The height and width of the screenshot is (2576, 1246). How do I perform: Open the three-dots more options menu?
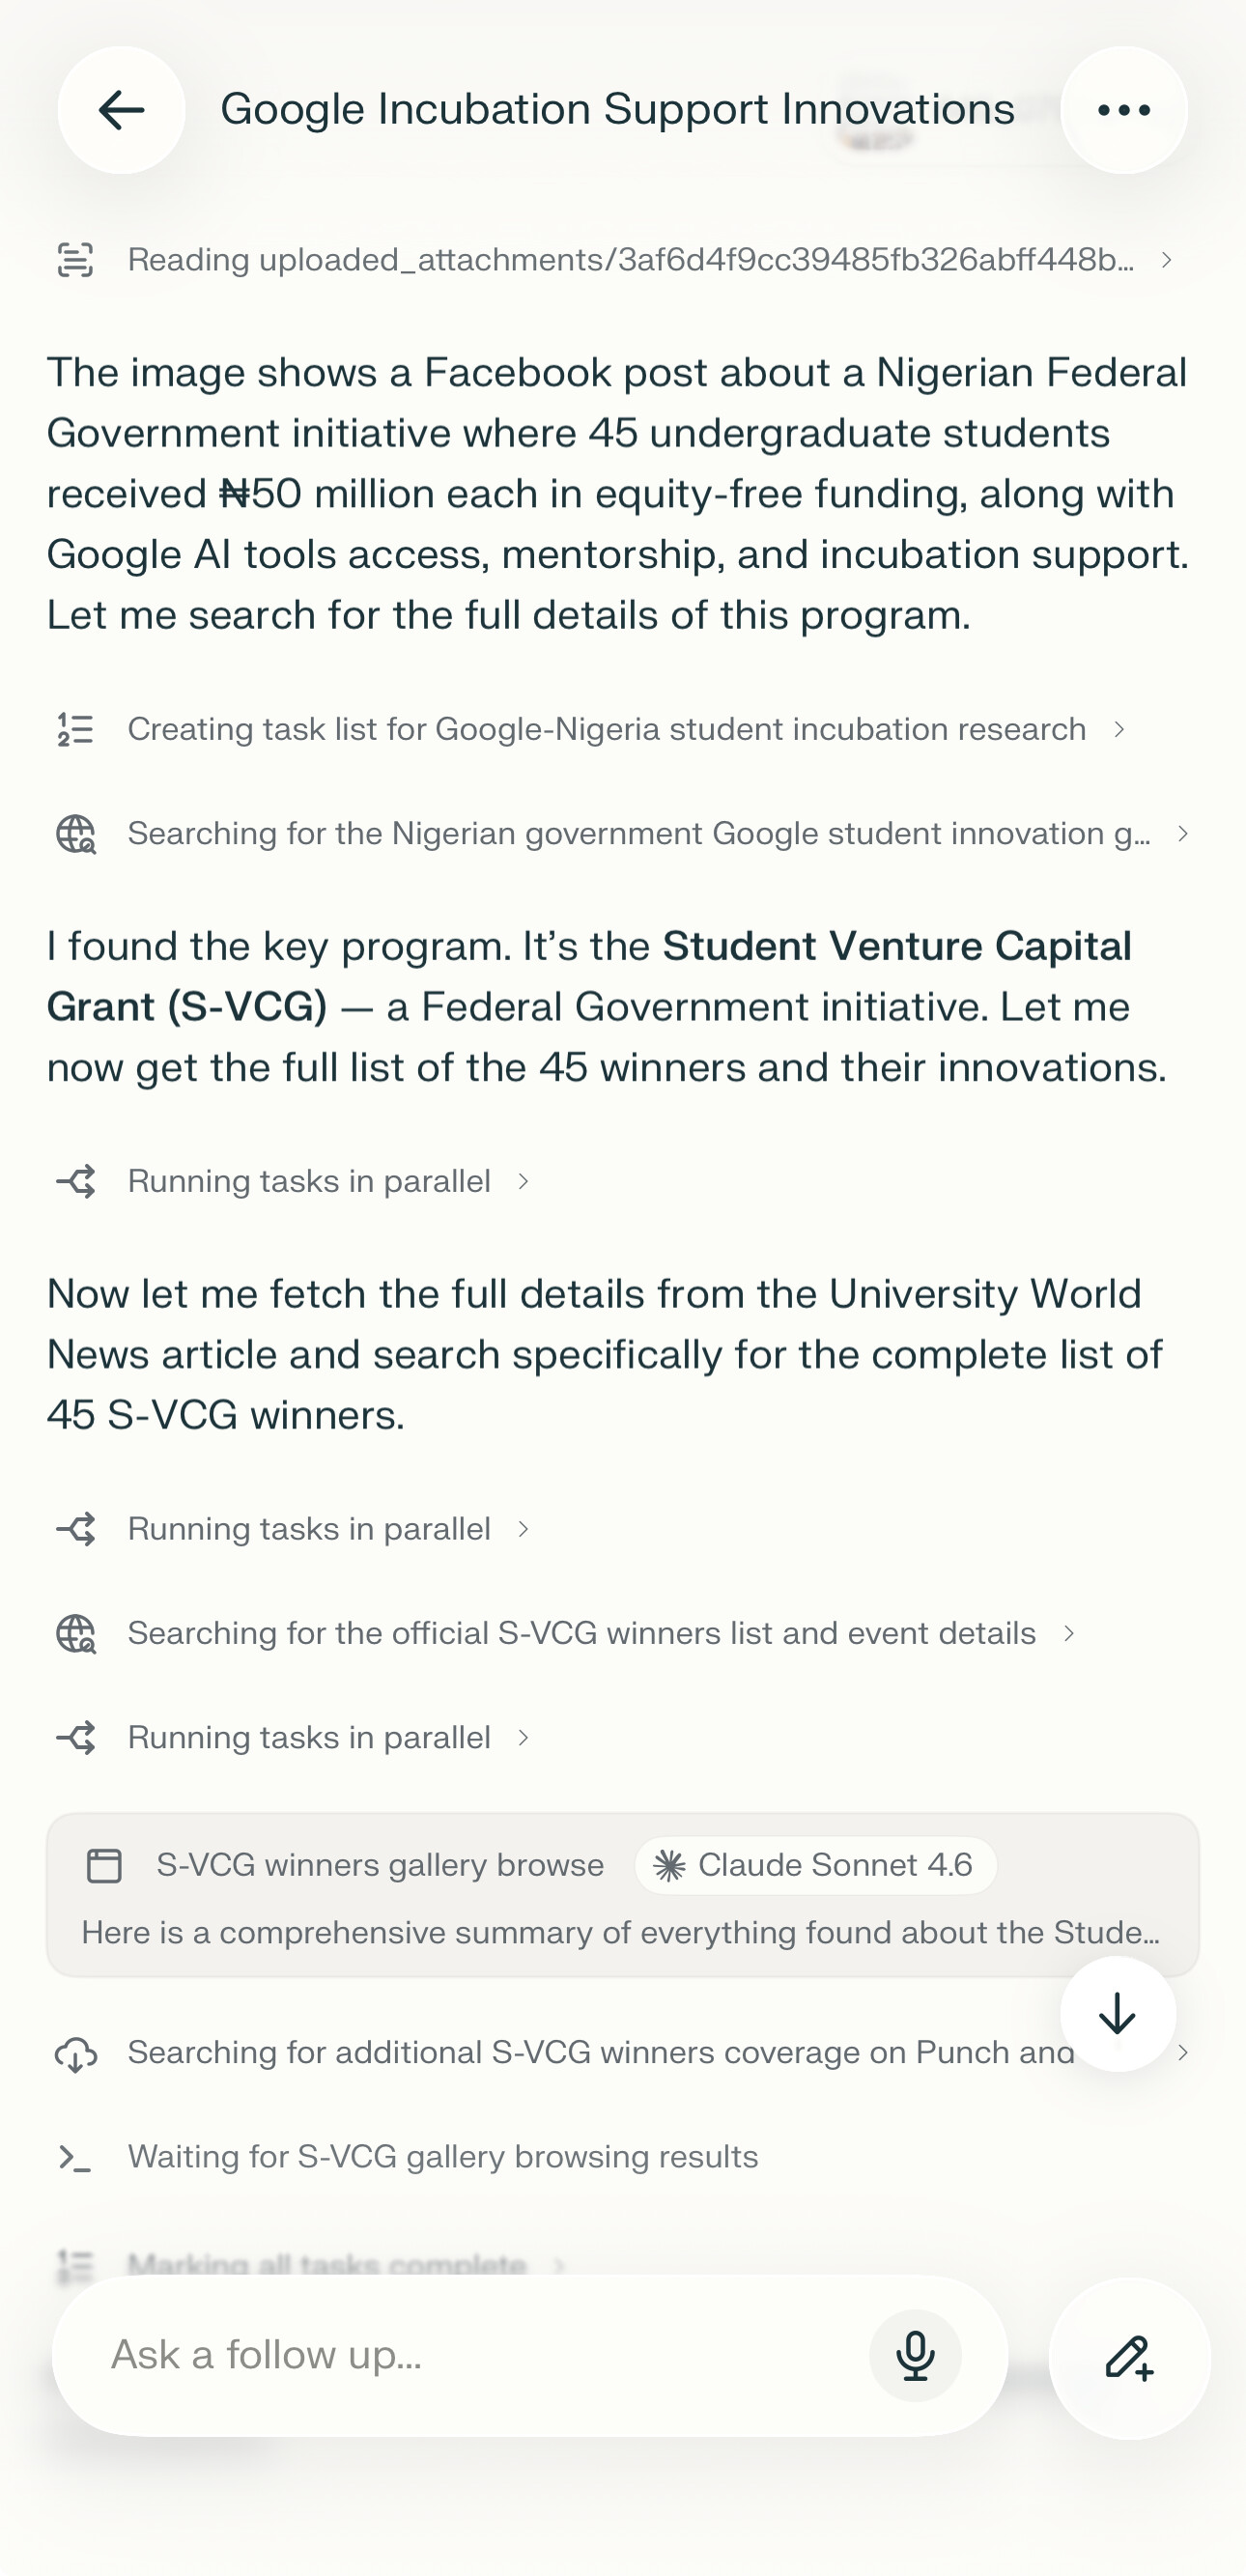point(1124,110)
